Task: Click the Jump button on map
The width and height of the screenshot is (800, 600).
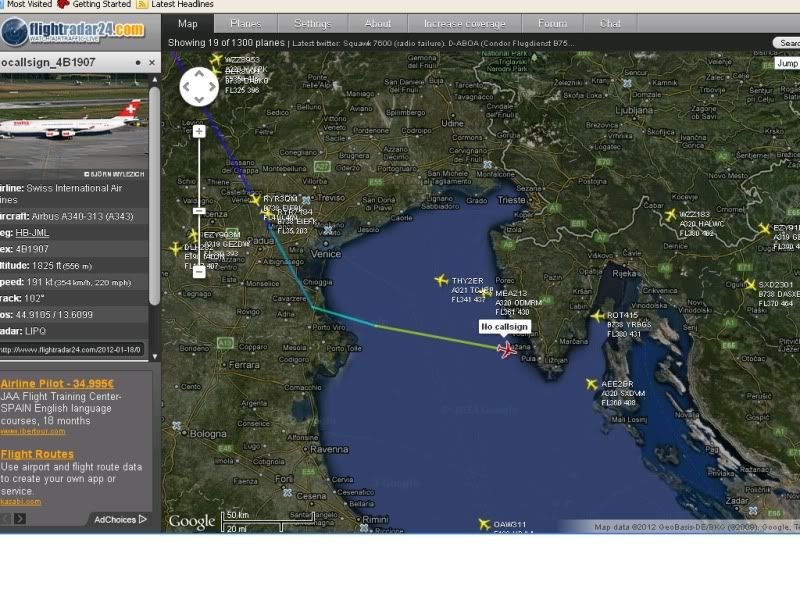Action: point(788,63)
